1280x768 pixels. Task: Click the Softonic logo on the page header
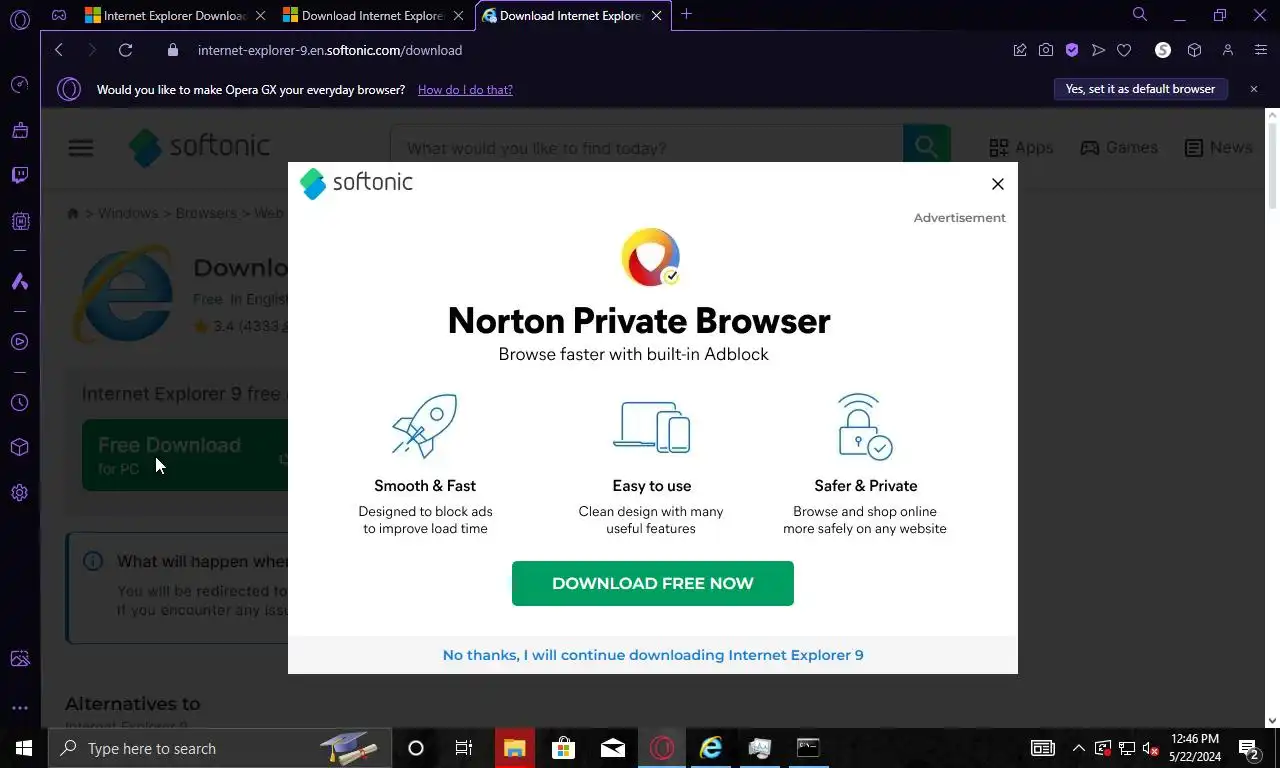200,147
